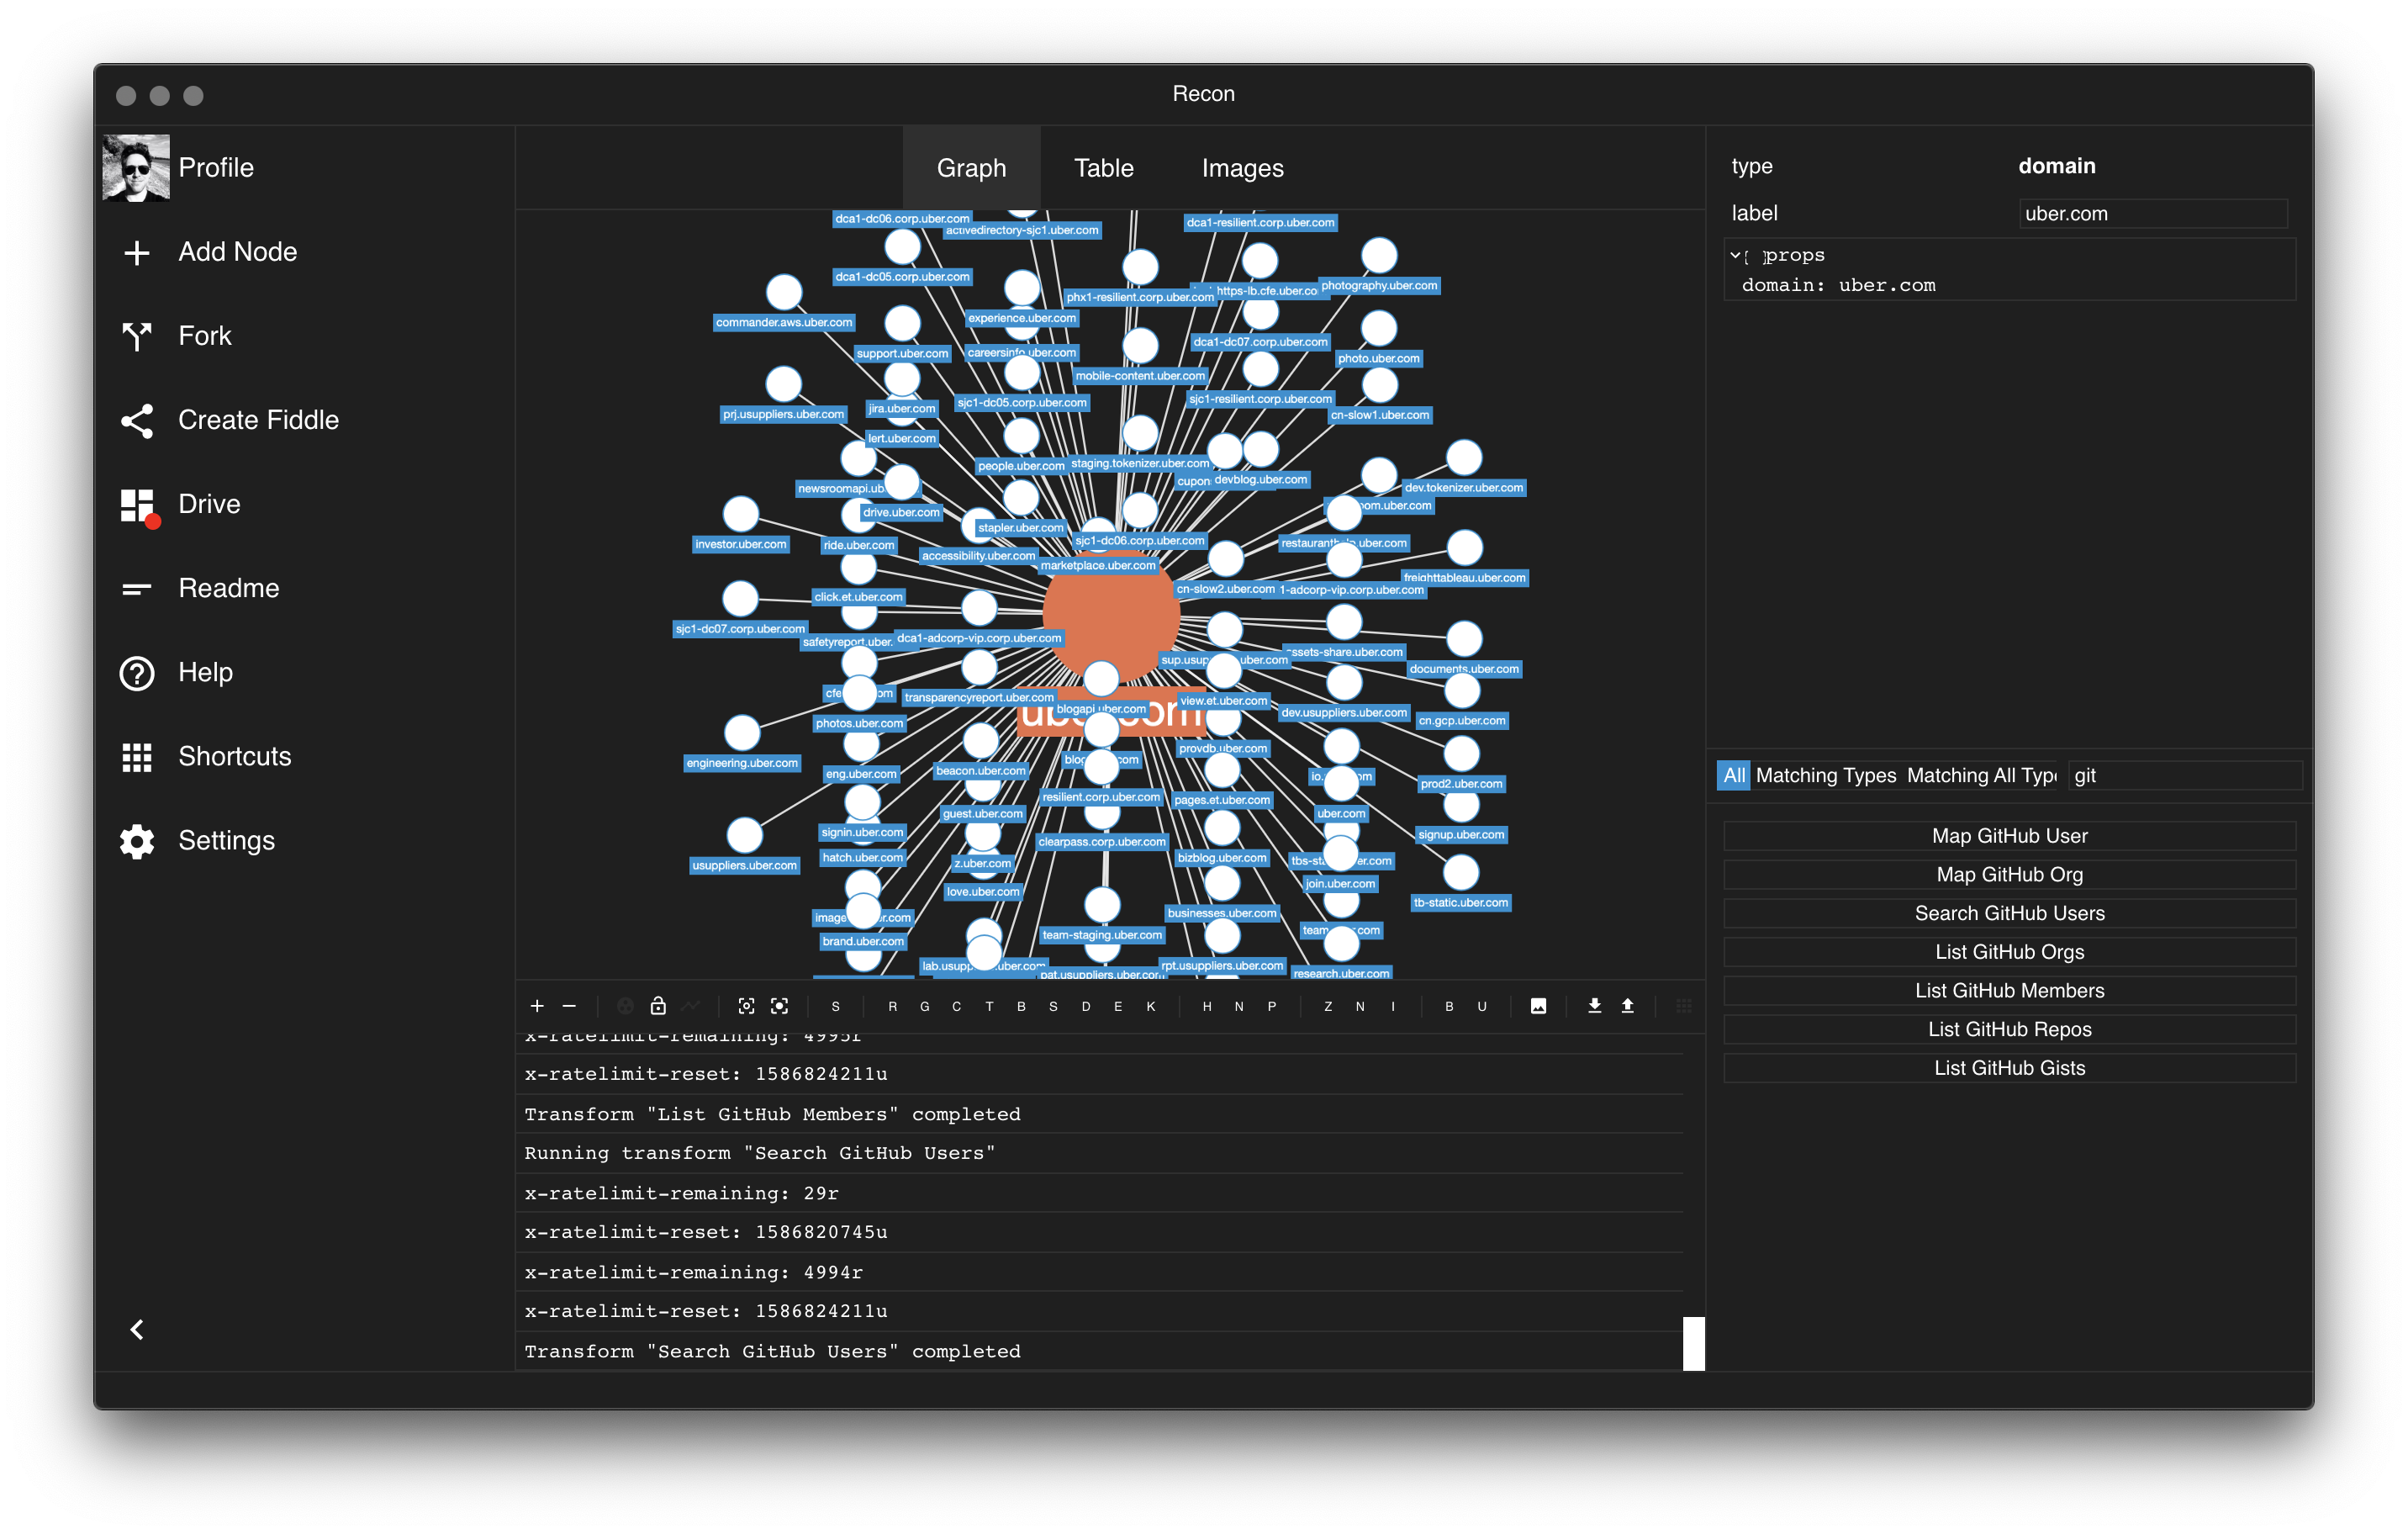Screen dimensions: 2408x1534
Task: Click log line 'Running transform "Search GitHub Users"'
Action: click(1099, 1153)
